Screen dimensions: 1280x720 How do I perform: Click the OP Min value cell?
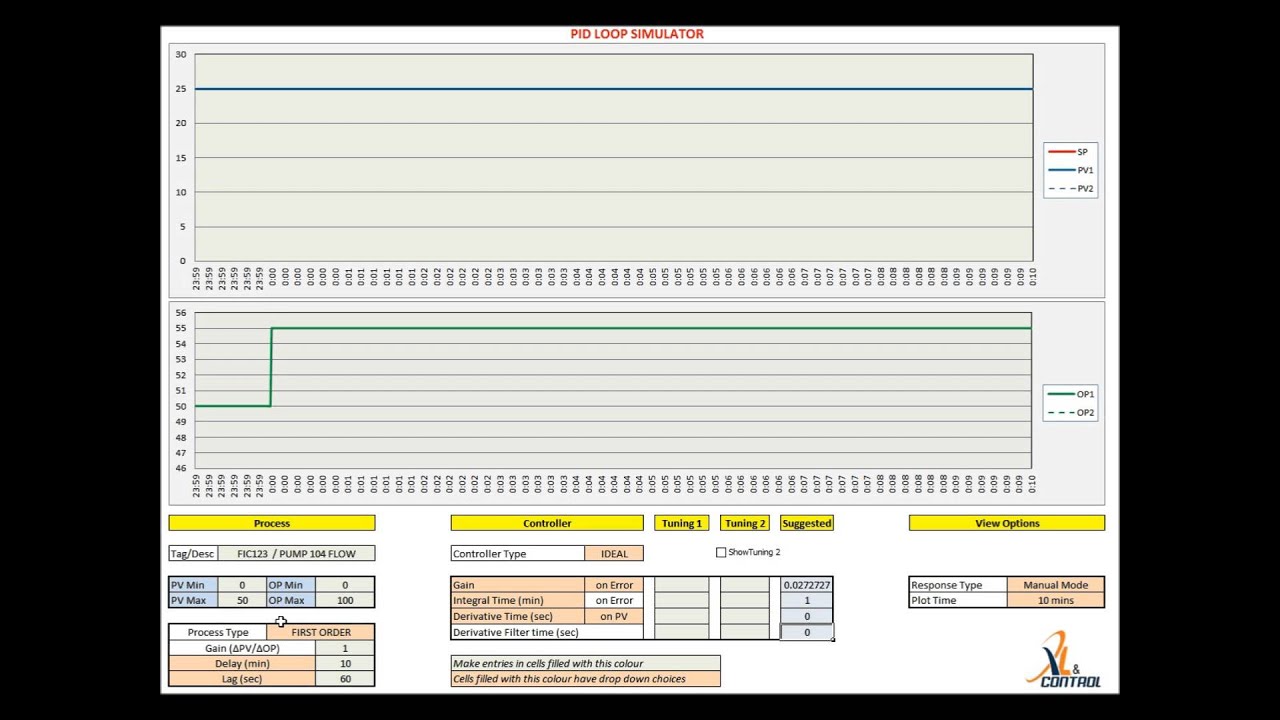tap(345, 585)
